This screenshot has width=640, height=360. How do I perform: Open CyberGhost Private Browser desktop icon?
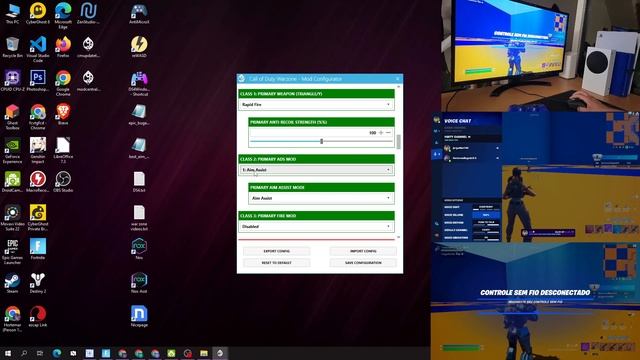(x=38, y=218)
